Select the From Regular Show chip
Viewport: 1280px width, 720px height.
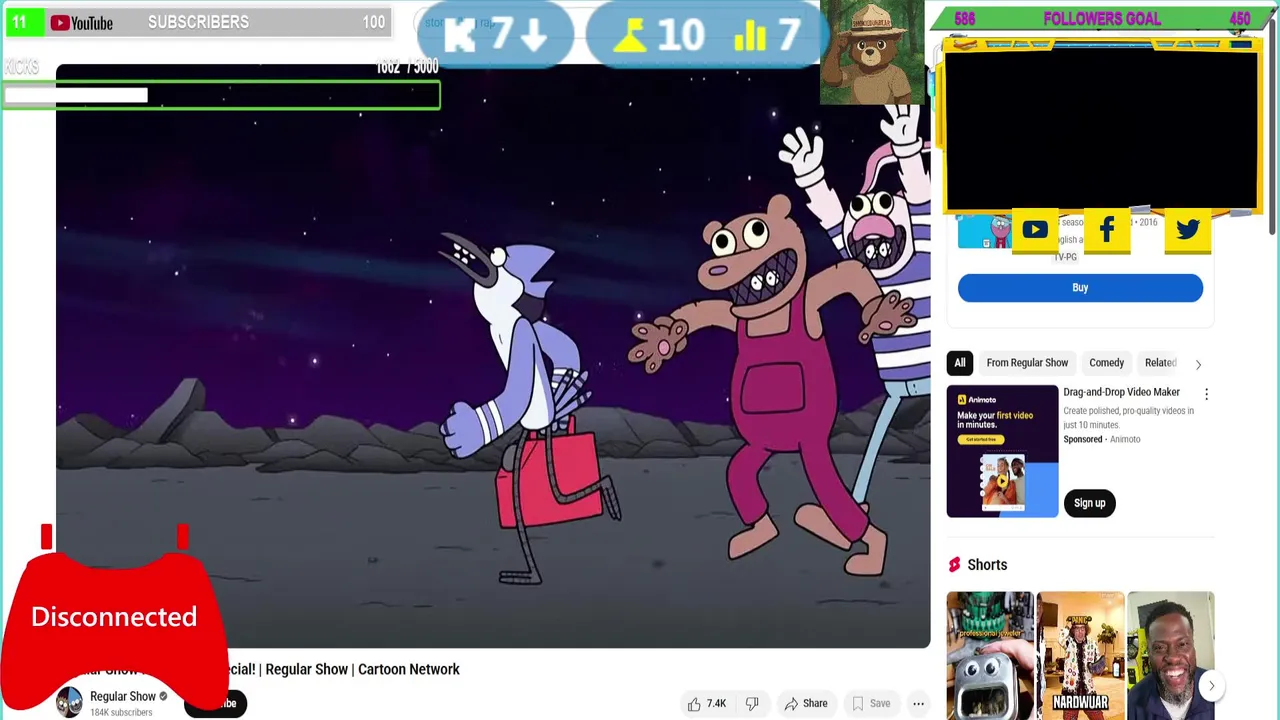coord(1027,363)
